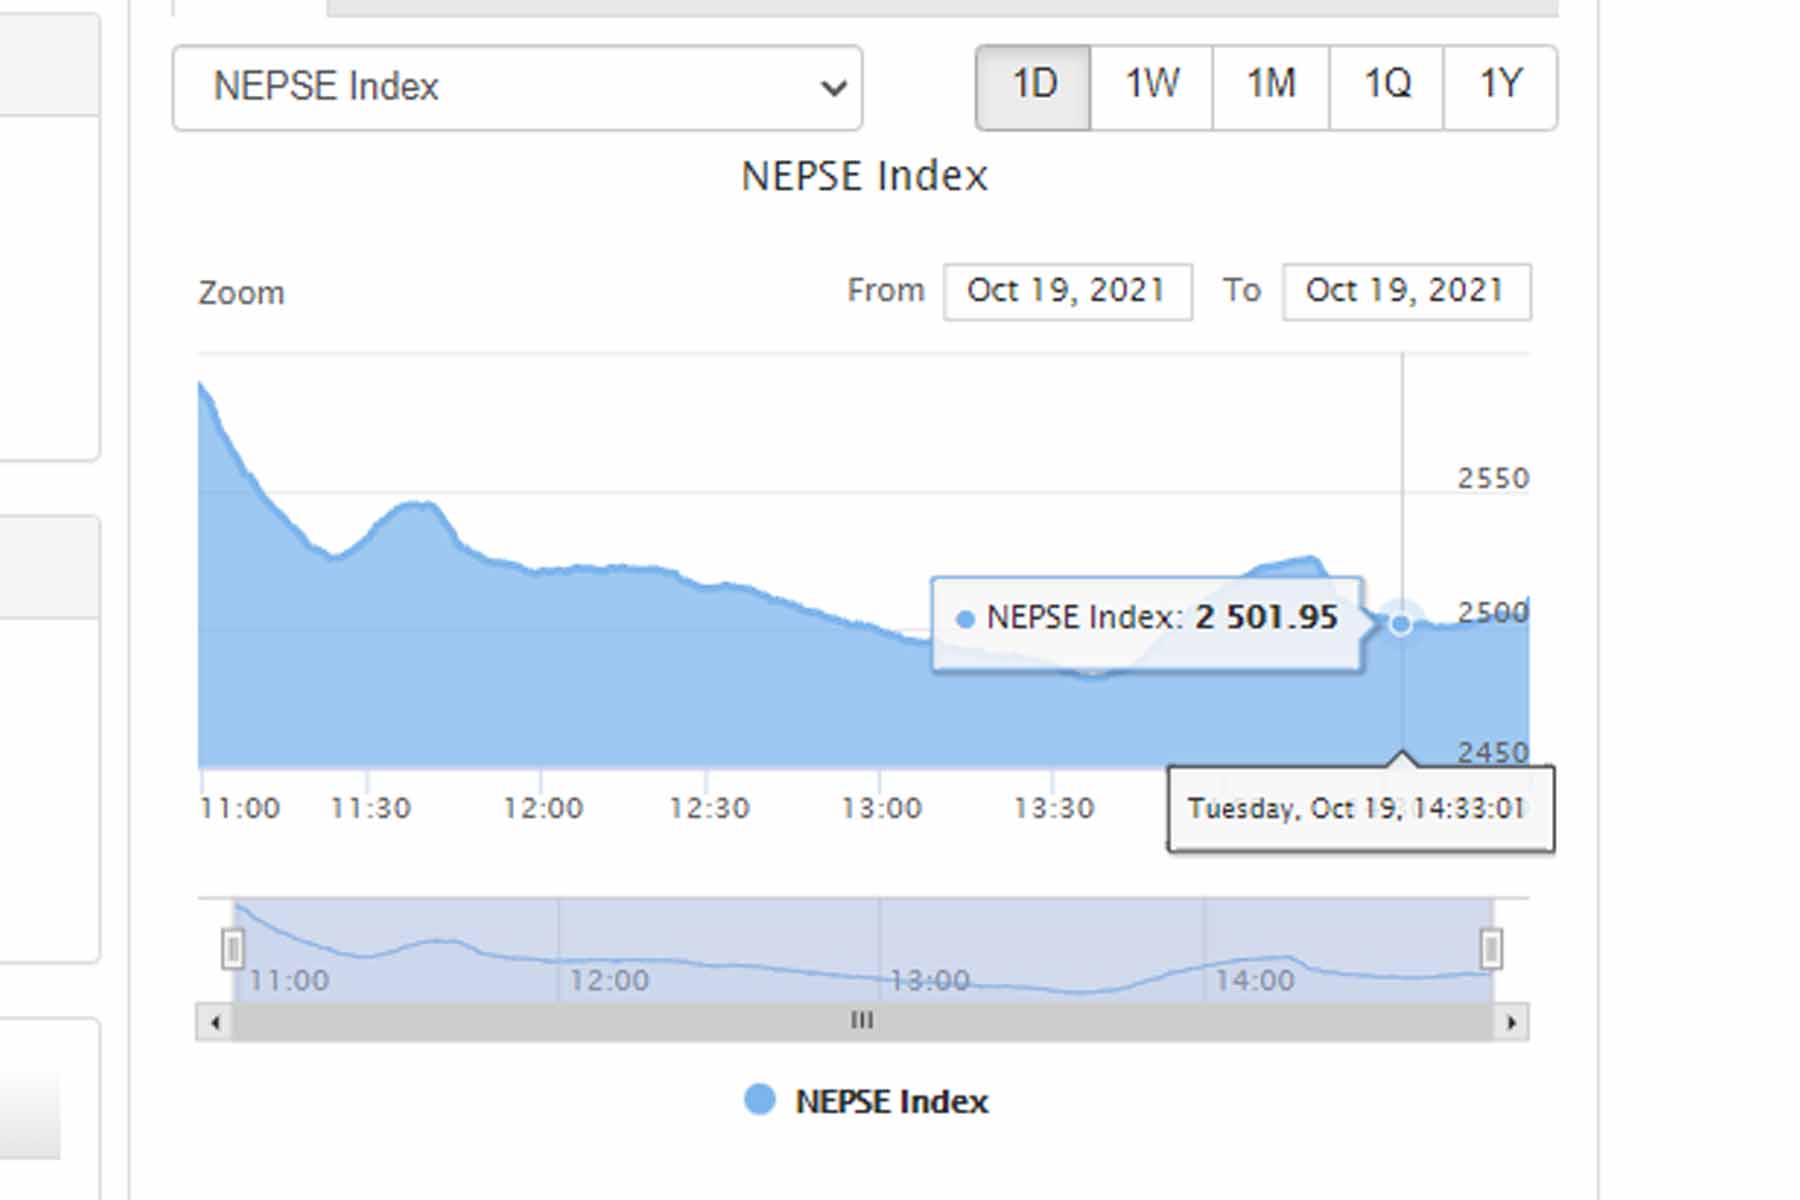Screen dimensions: 1800x1200
Task: Click the blue legend circle marker
Action: click(x=760, y=1100)
